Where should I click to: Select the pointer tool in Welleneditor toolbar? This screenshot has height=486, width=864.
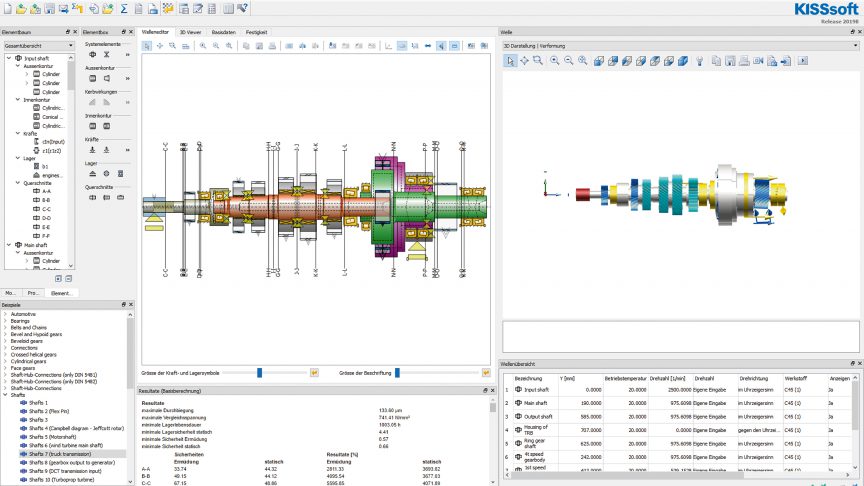(147, 46)
